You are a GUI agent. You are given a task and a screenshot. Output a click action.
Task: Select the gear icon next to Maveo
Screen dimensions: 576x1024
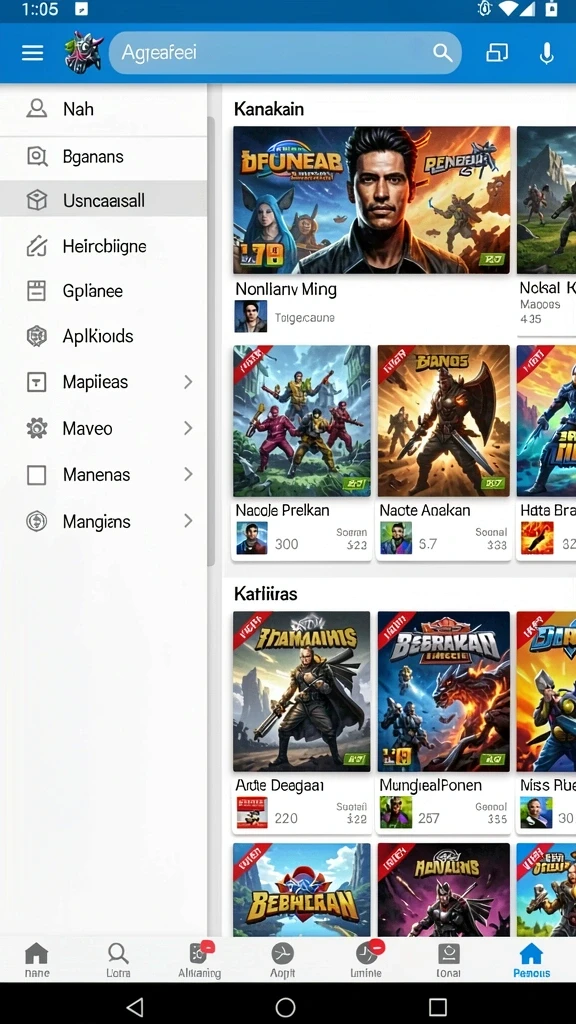pyautogui.click(x=37, y=428)
